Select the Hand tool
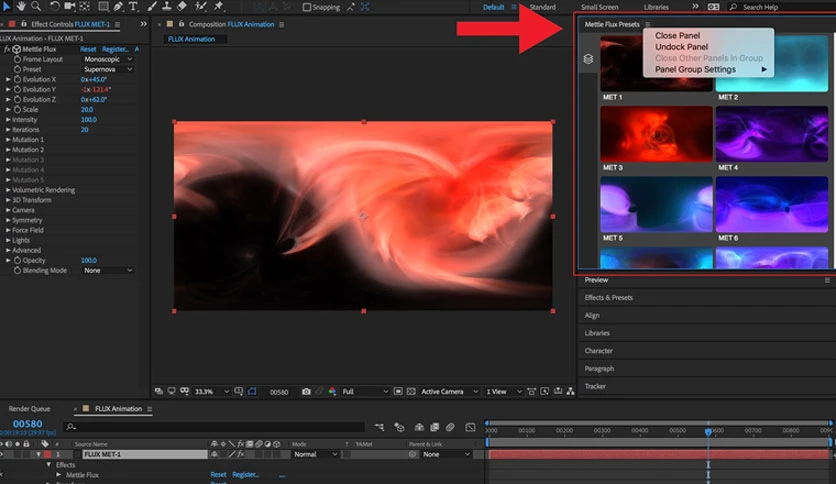 [22, 6]
